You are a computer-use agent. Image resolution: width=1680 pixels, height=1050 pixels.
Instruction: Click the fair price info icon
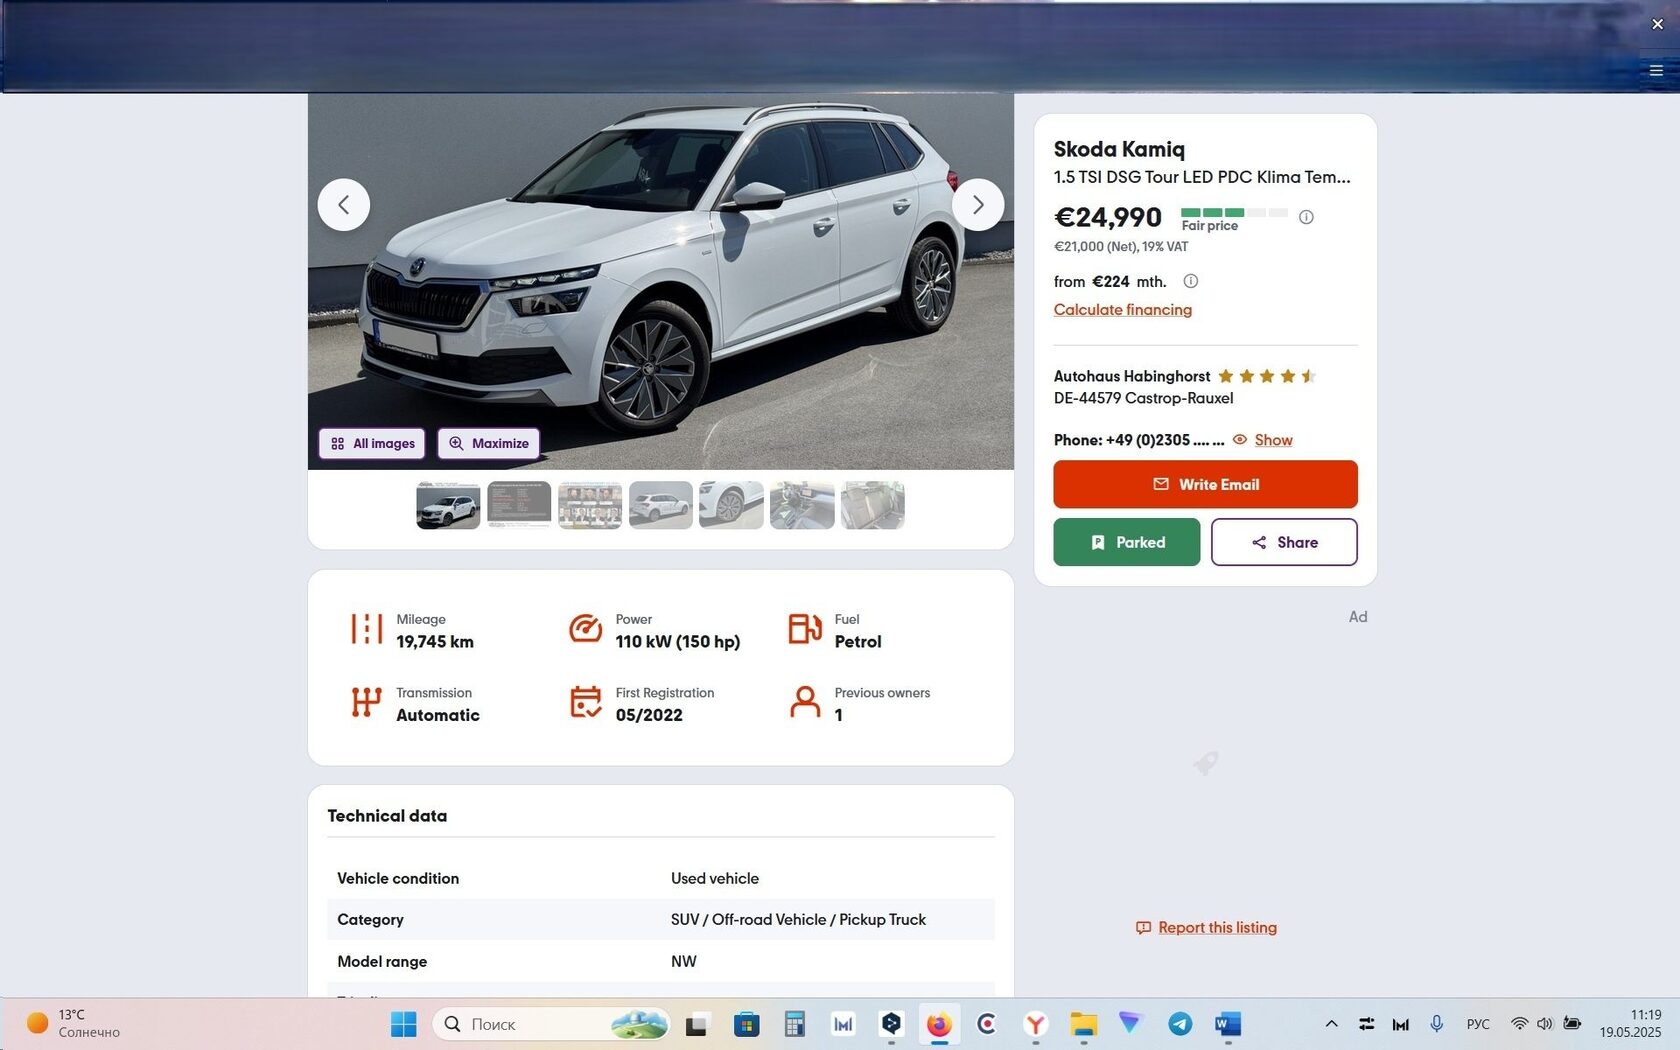[x=1306, y=217]
